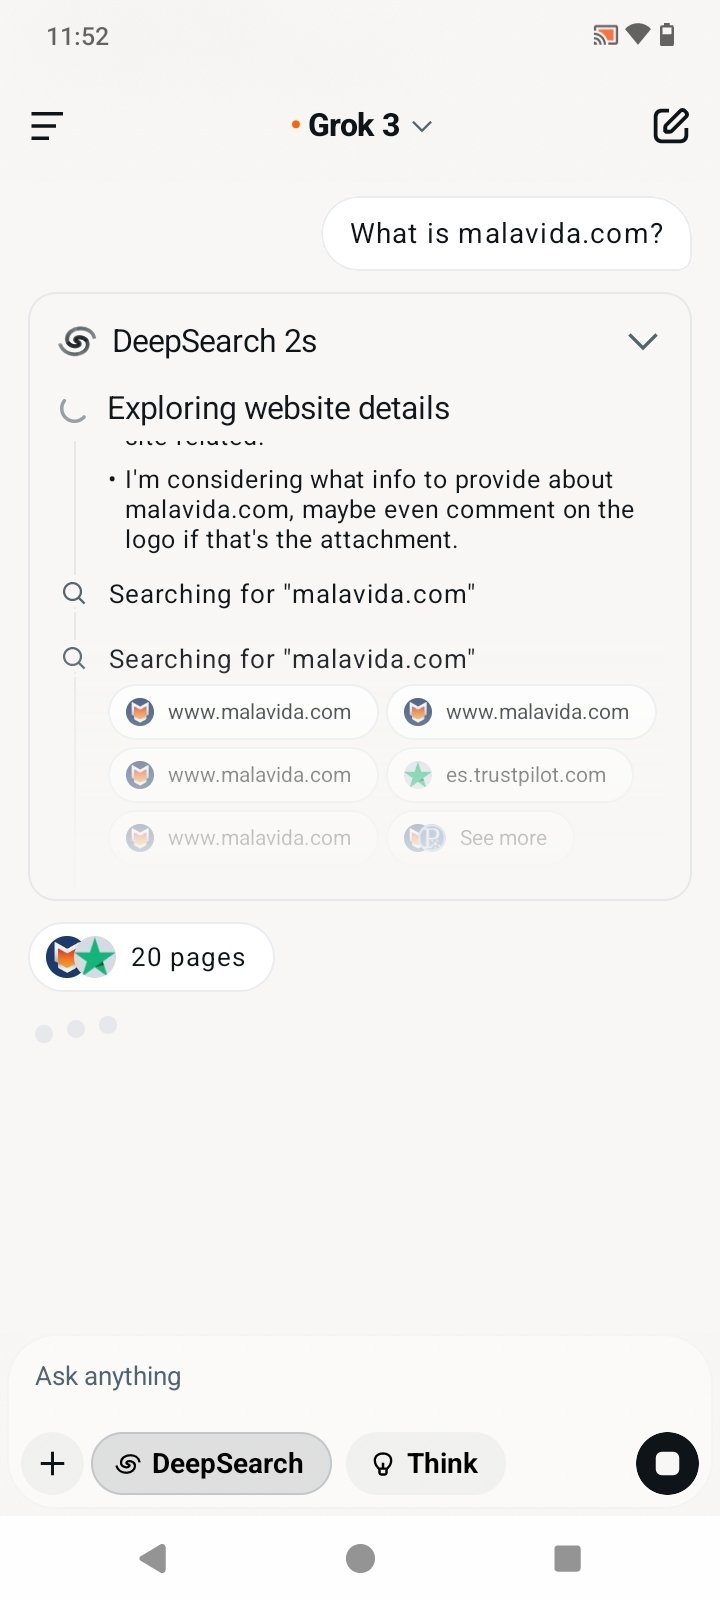
Task: Open the Android recent apps button
Action: point(567,1558)
